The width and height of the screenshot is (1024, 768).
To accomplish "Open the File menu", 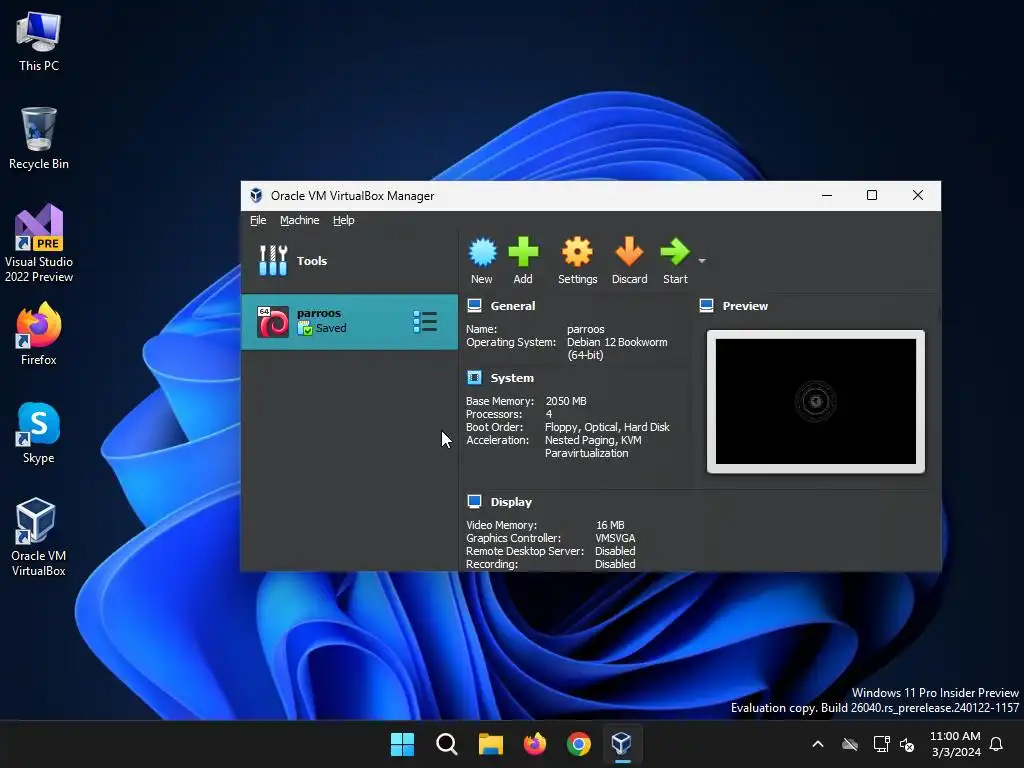I will [258, 220].
